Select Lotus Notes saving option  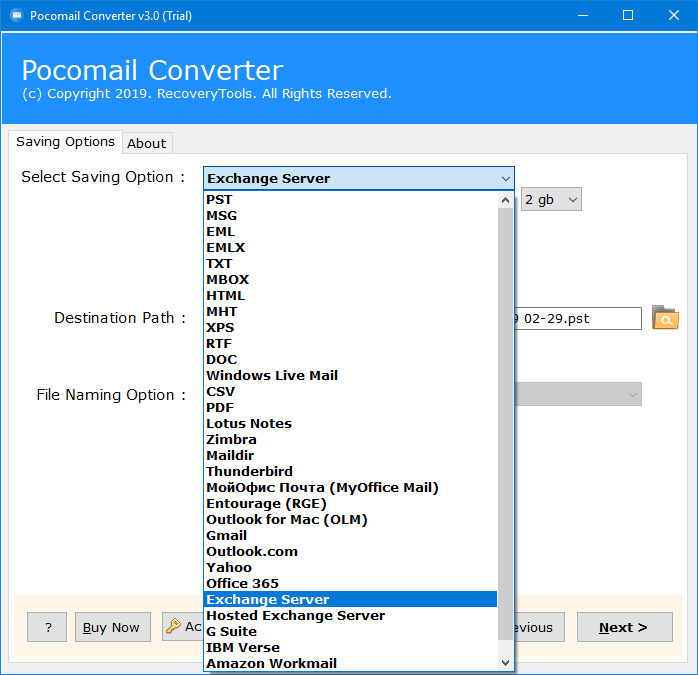351,423
